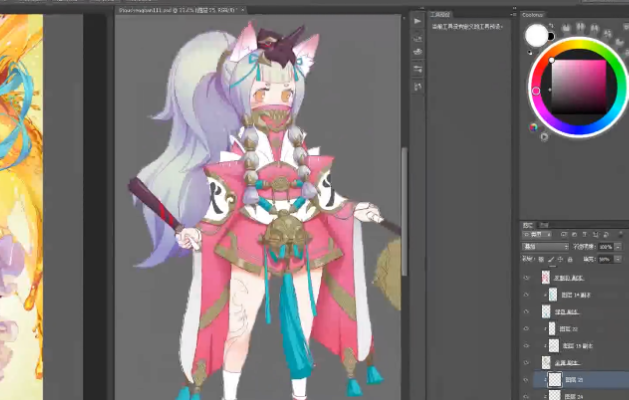
Task: Click the fill value field
Action: 606,260
